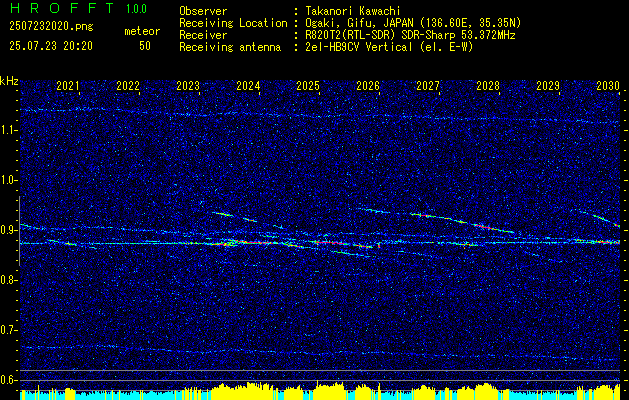
Task: Click the 2030 time marker
Action: coord(608,86)
